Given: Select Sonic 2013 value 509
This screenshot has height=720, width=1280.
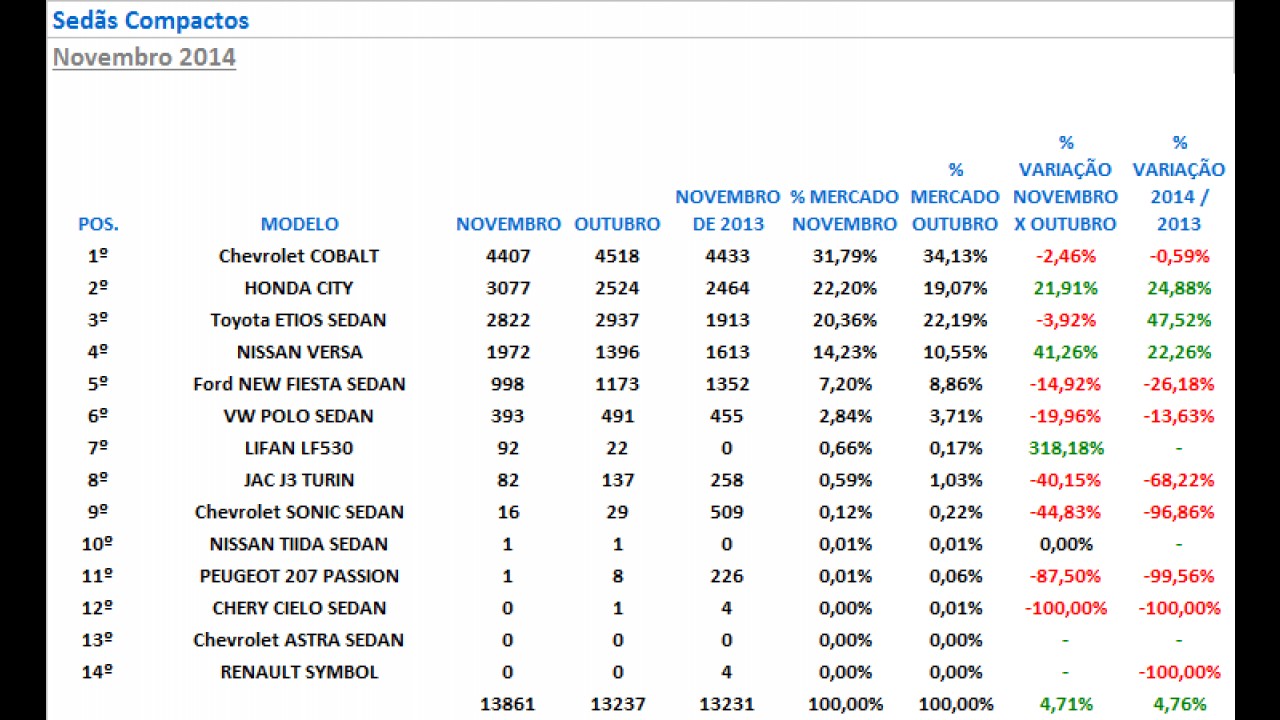Looking at the screenshot, I should (x=727, y=512).
